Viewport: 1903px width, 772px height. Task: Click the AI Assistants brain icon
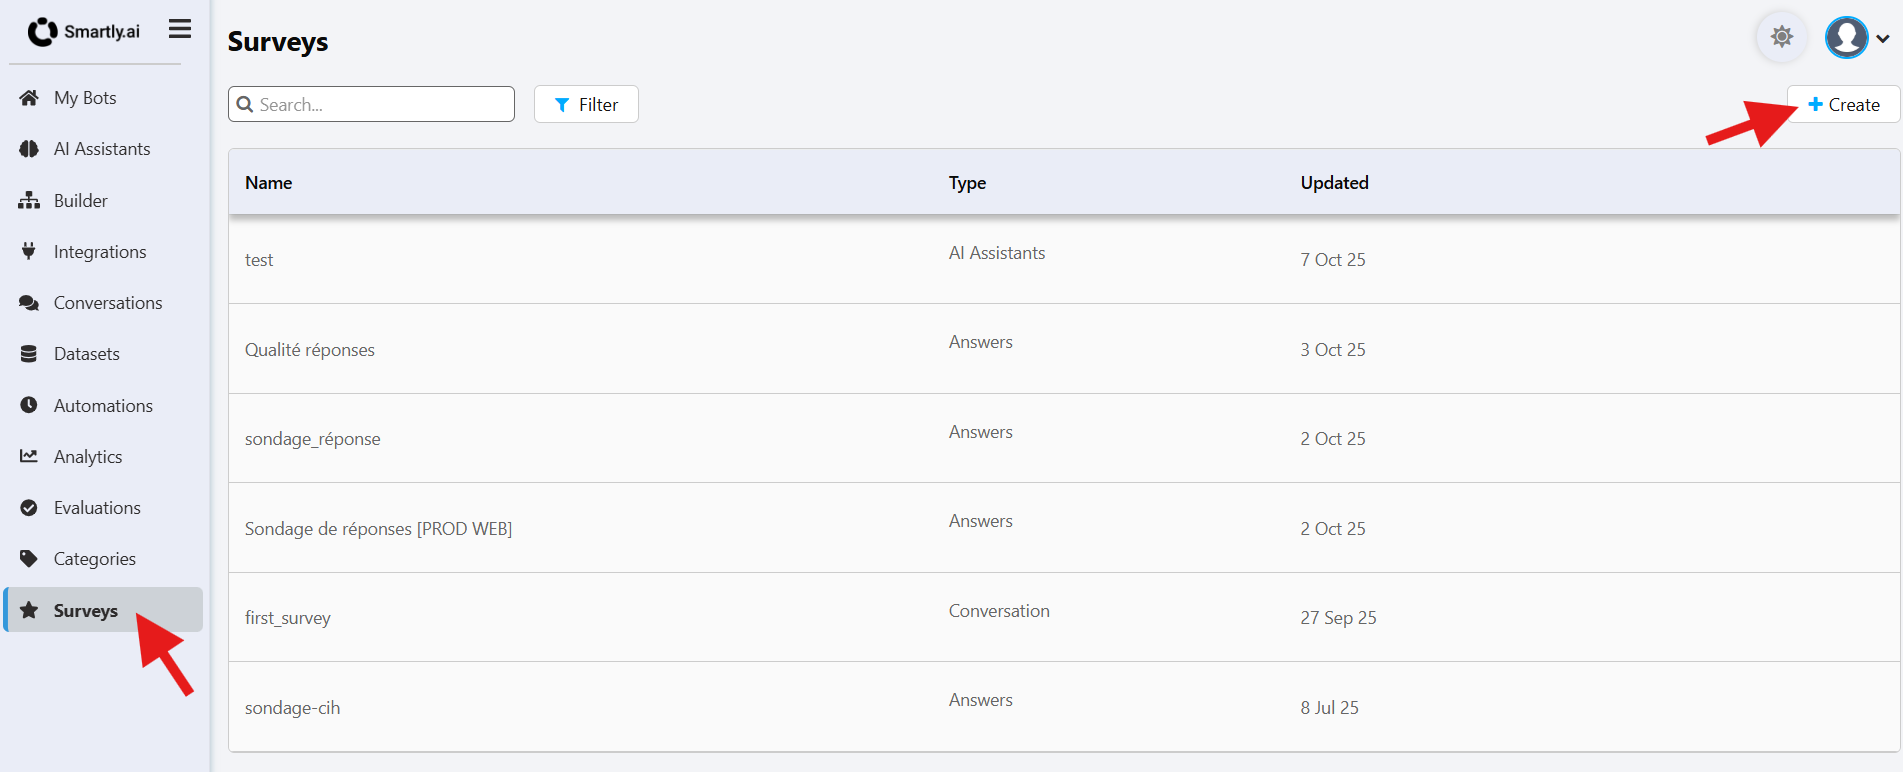pos(29,149)
